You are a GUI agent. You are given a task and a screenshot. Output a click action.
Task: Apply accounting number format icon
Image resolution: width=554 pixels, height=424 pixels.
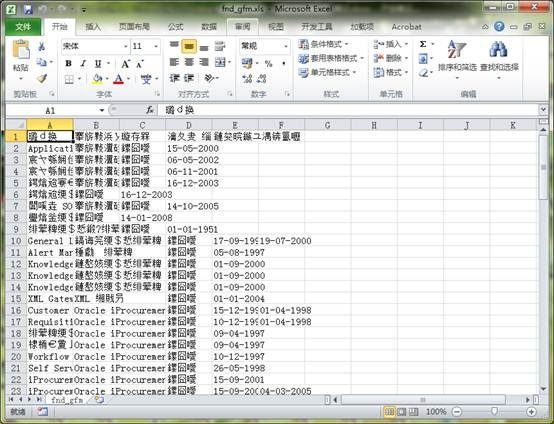click(247, 64)
